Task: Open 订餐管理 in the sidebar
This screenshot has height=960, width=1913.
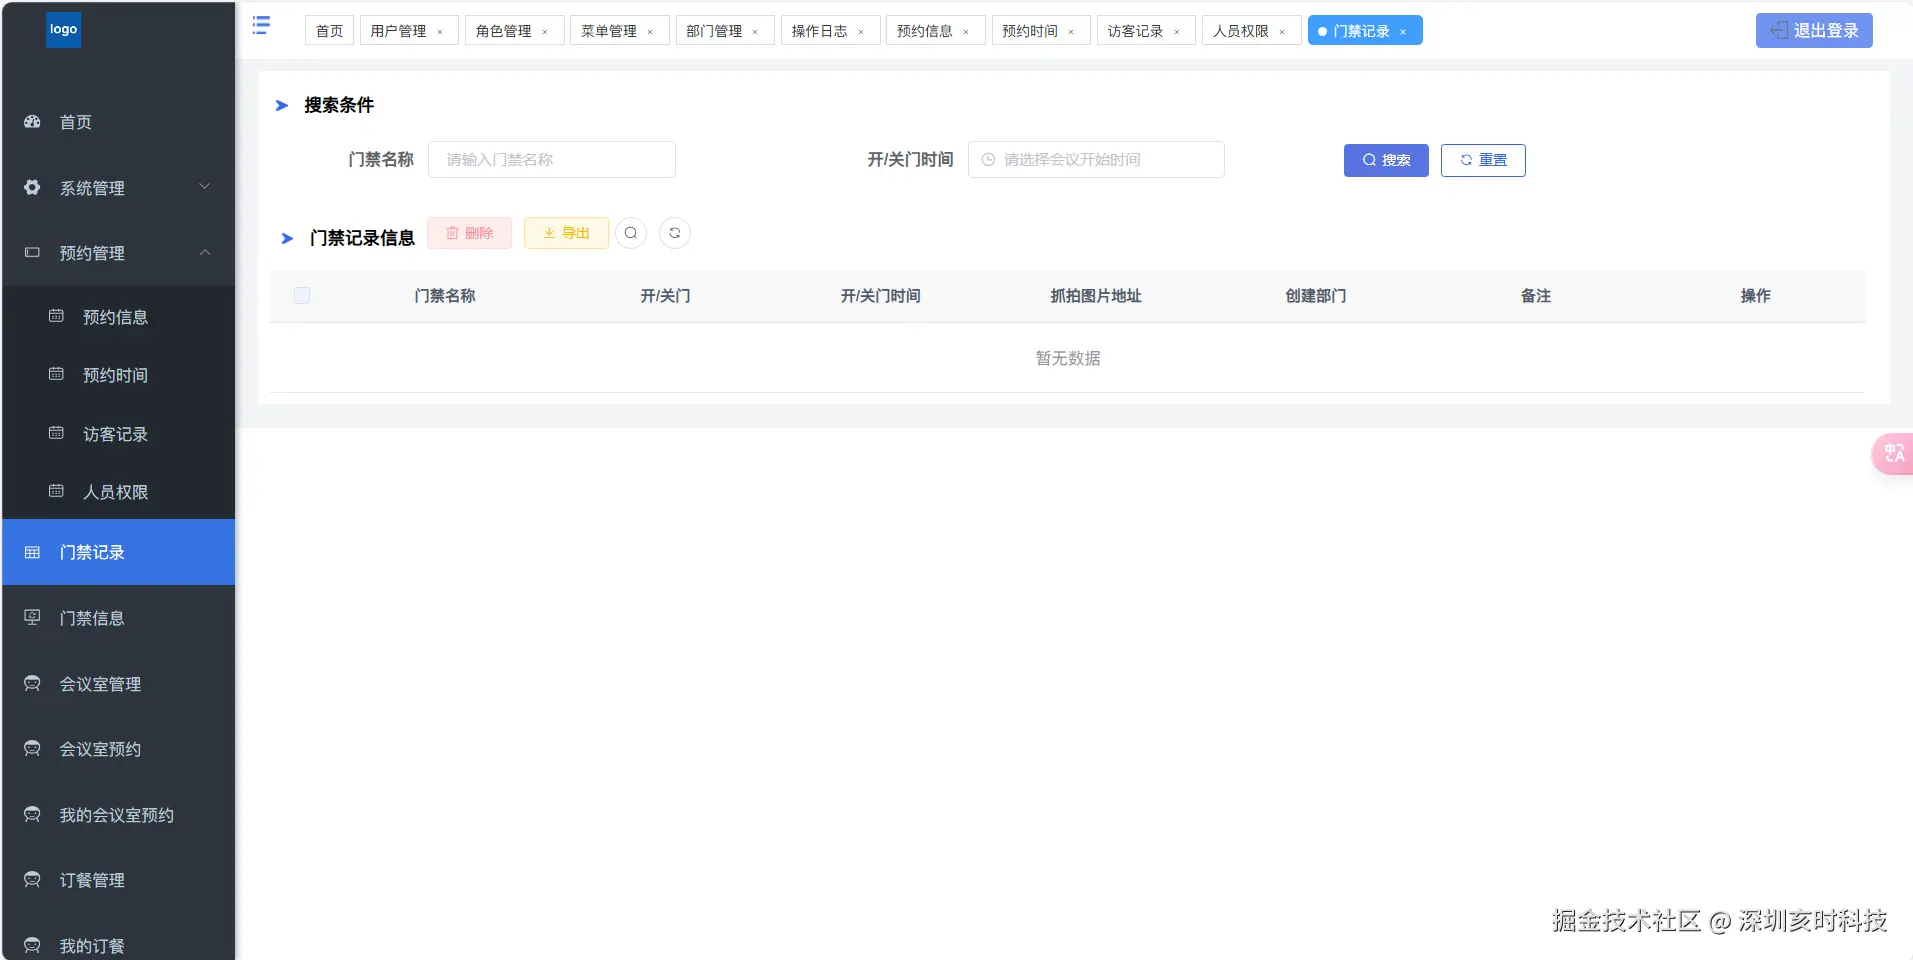Action: point(118,880)
